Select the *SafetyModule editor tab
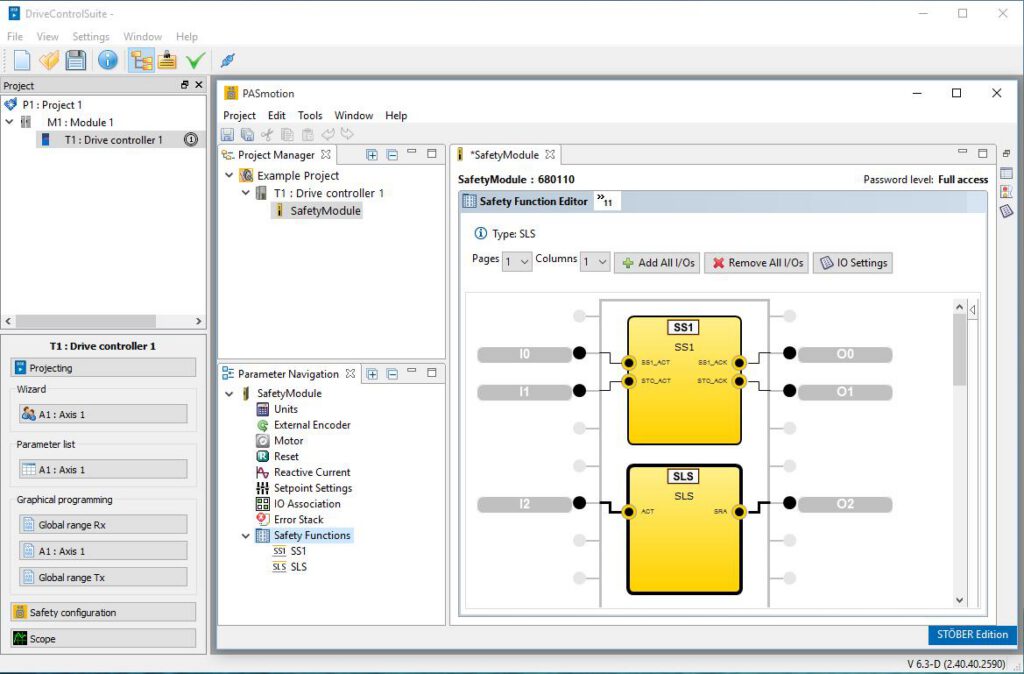This screenshot has width=1024, height=674. point(506,155)
